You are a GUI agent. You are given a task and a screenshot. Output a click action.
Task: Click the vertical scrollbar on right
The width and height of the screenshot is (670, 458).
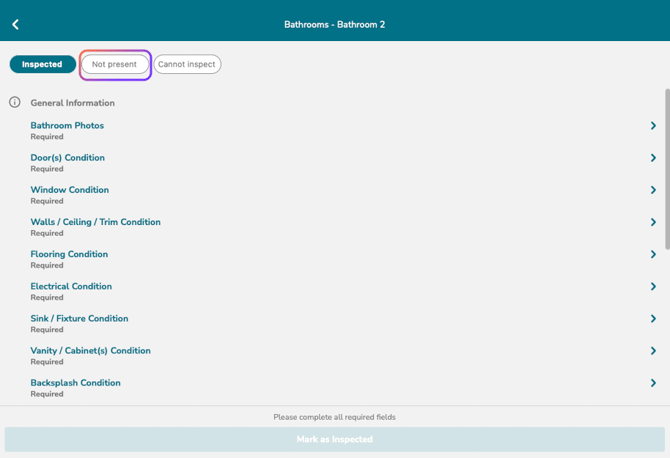pos(666,170)
